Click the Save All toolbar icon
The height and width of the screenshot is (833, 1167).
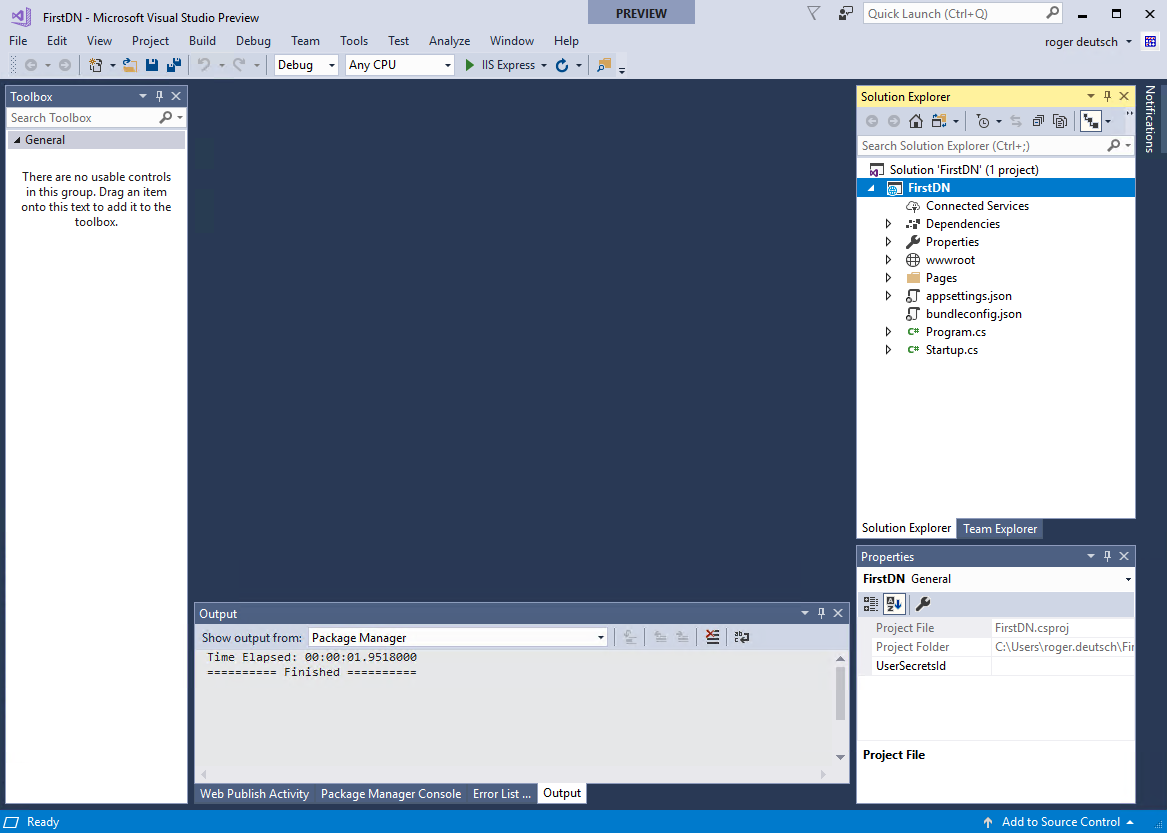pos(173,65)
